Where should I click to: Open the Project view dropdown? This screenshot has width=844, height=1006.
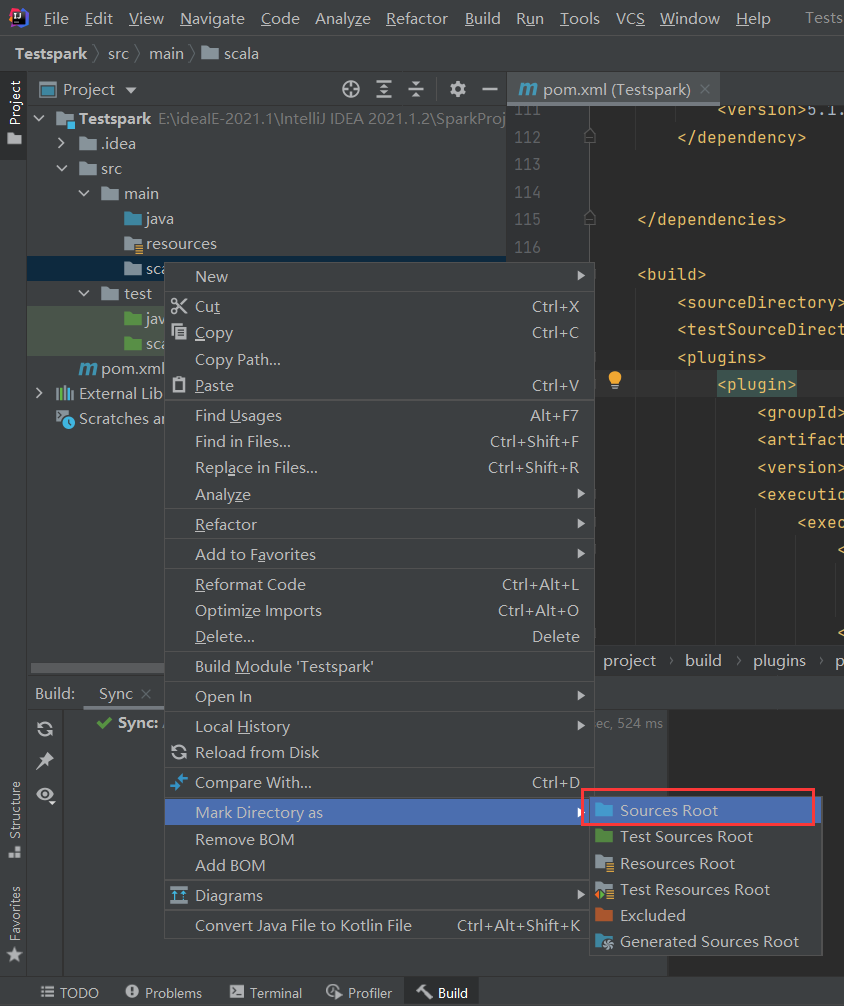(x=131, y=90)
